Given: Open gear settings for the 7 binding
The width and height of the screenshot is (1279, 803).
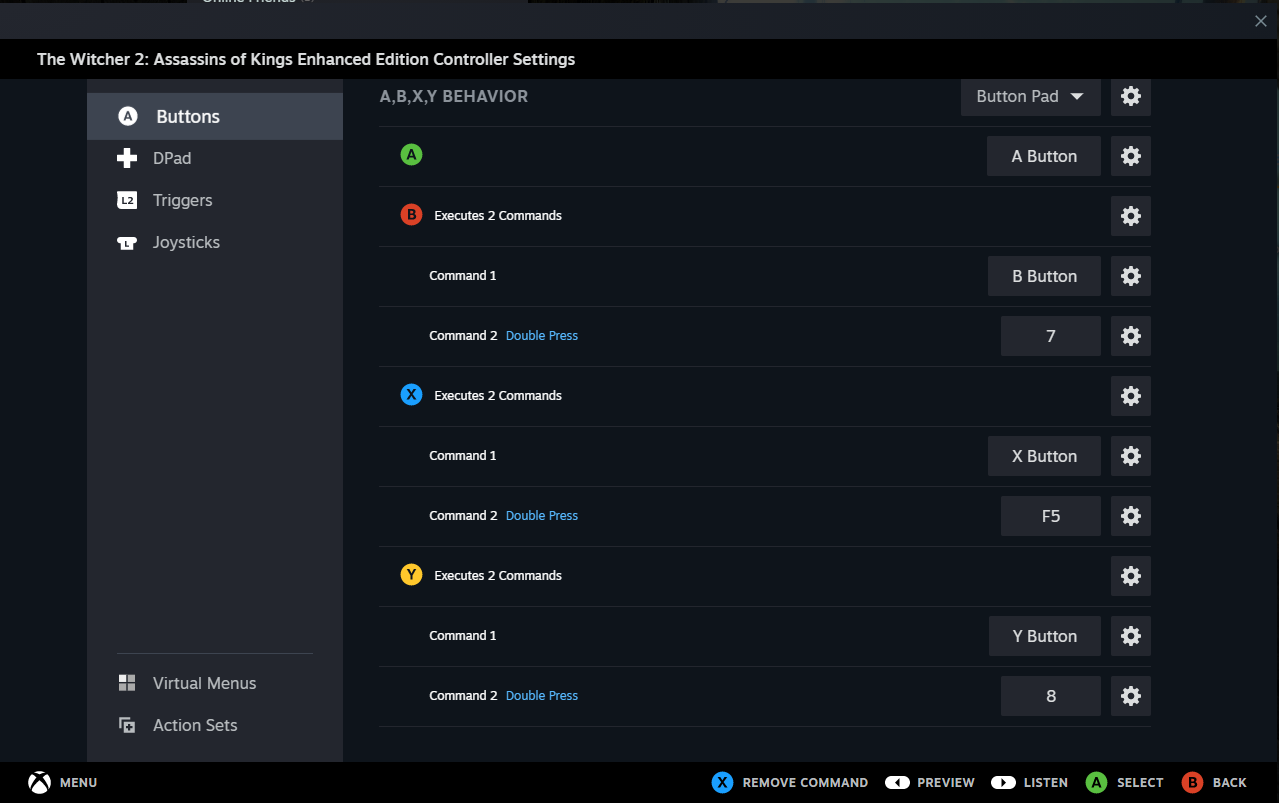Looking at the screenshot, I should (x=1131, y=336).
